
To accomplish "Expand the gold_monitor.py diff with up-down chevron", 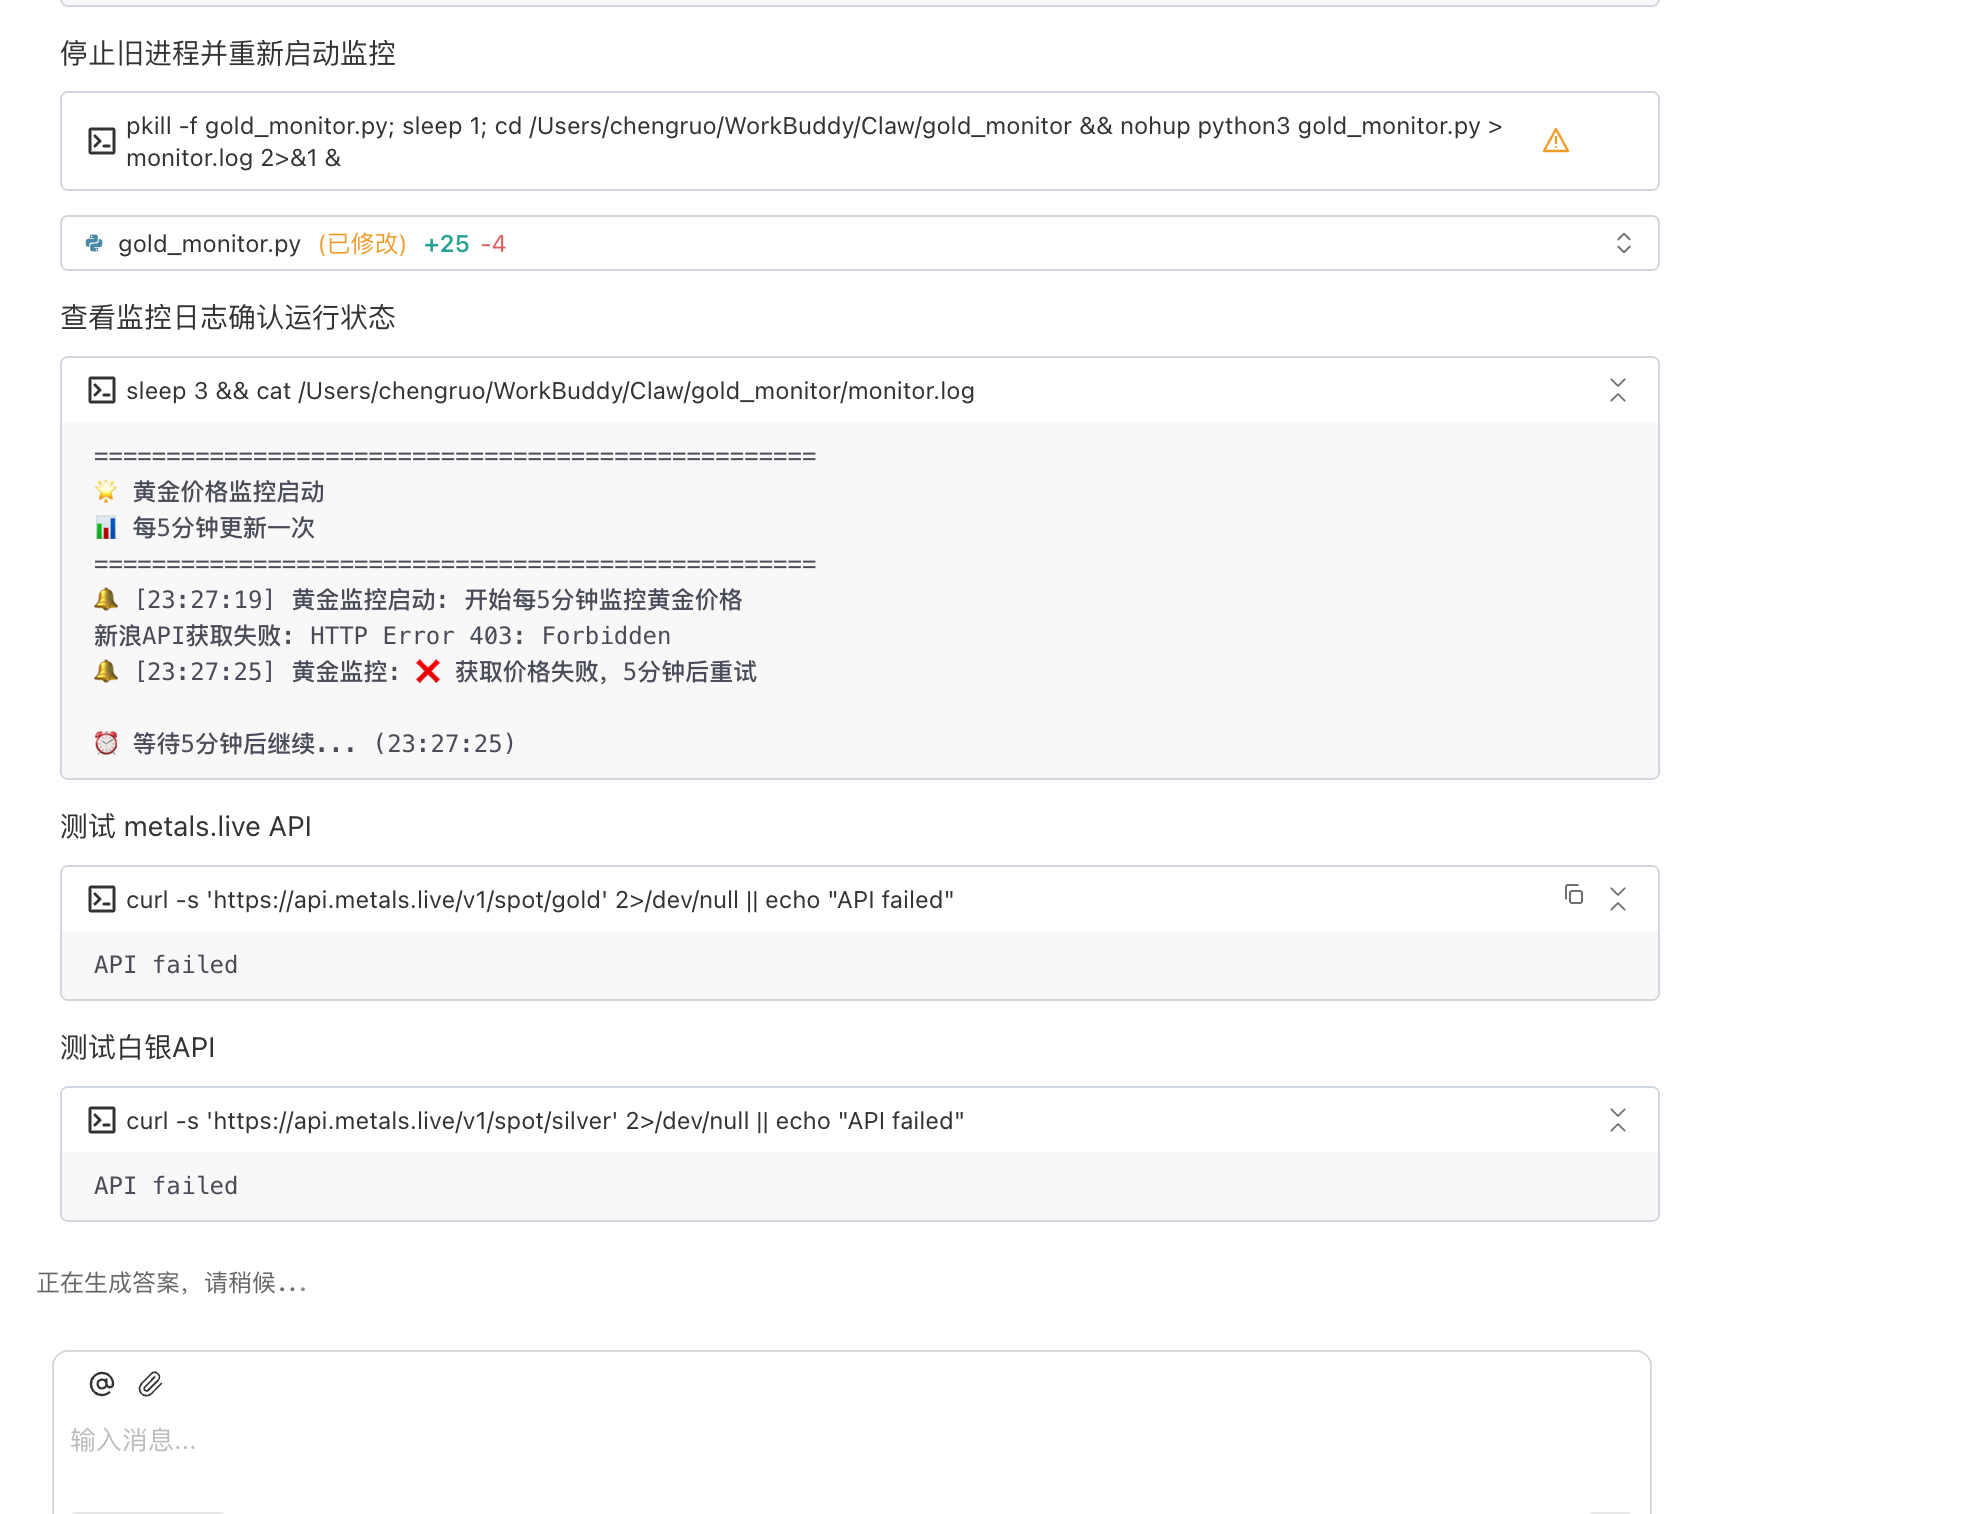I will (1623, 243).
